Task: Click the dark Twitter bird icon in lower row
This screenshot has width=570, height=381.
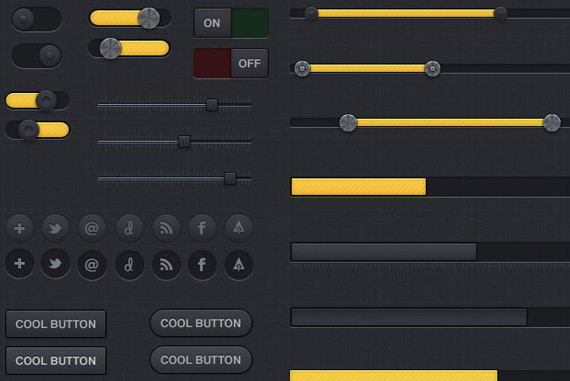Action: point(55,264)
